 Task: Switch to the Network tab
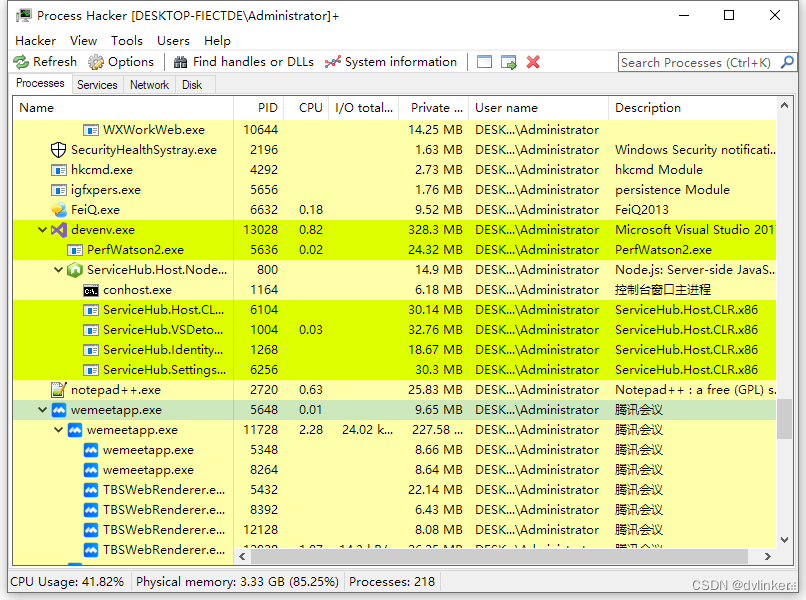149,85
